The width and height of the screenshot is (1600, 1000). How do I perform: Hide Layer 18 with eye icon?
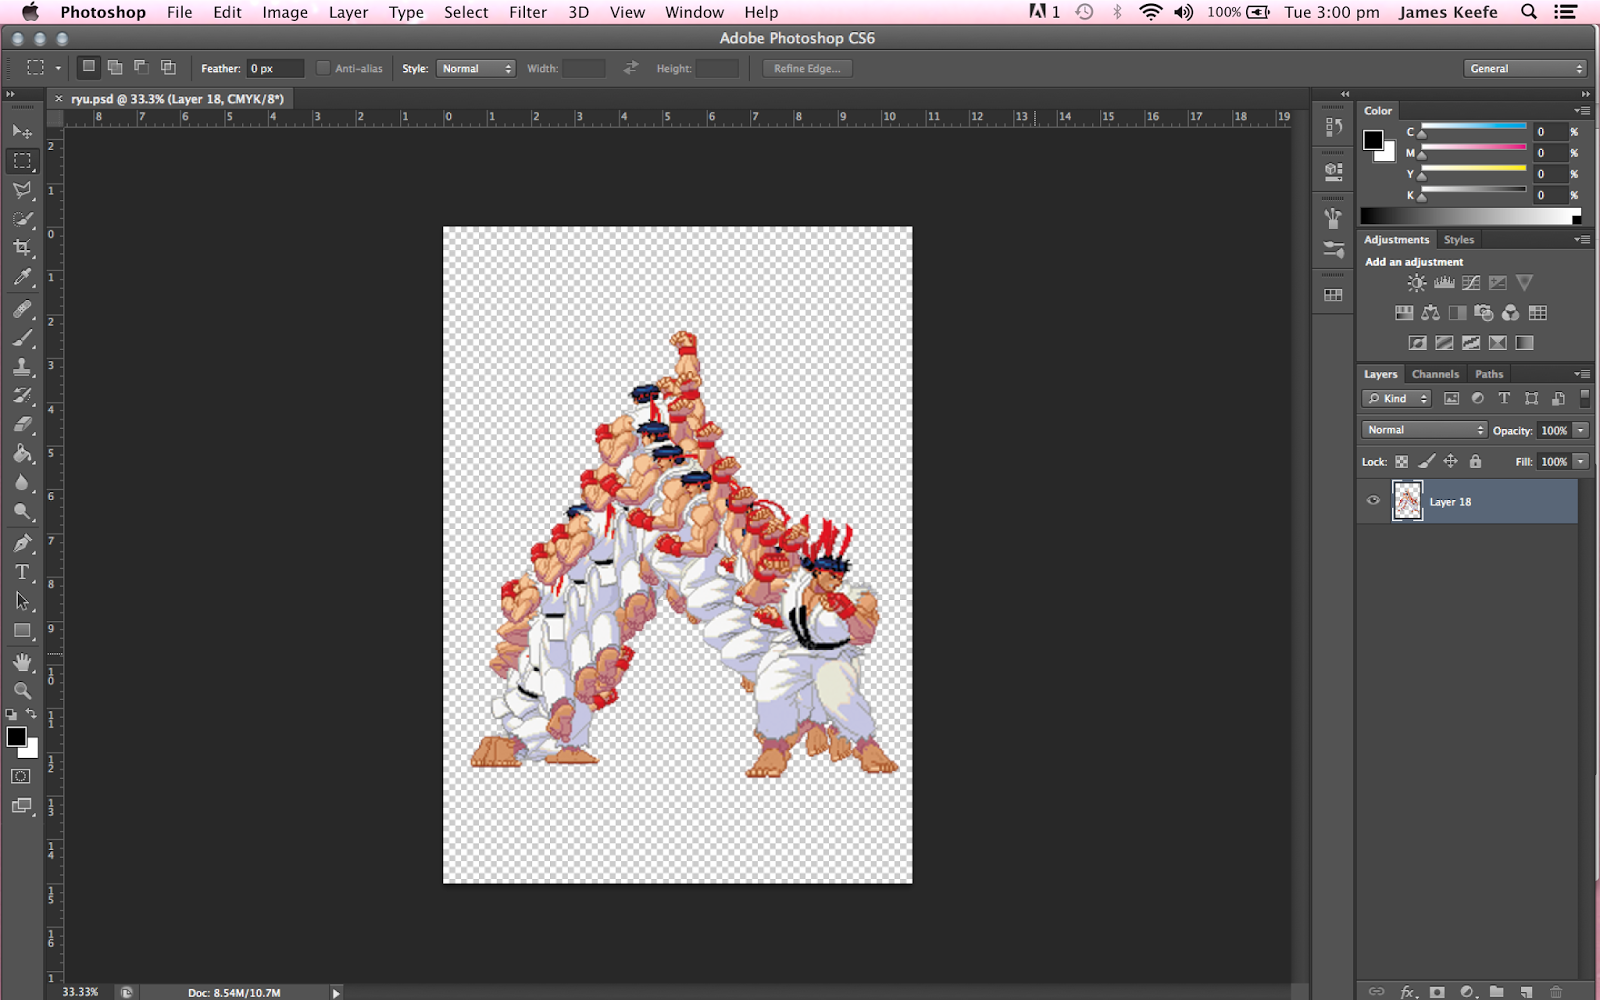tap(1373, 501)
